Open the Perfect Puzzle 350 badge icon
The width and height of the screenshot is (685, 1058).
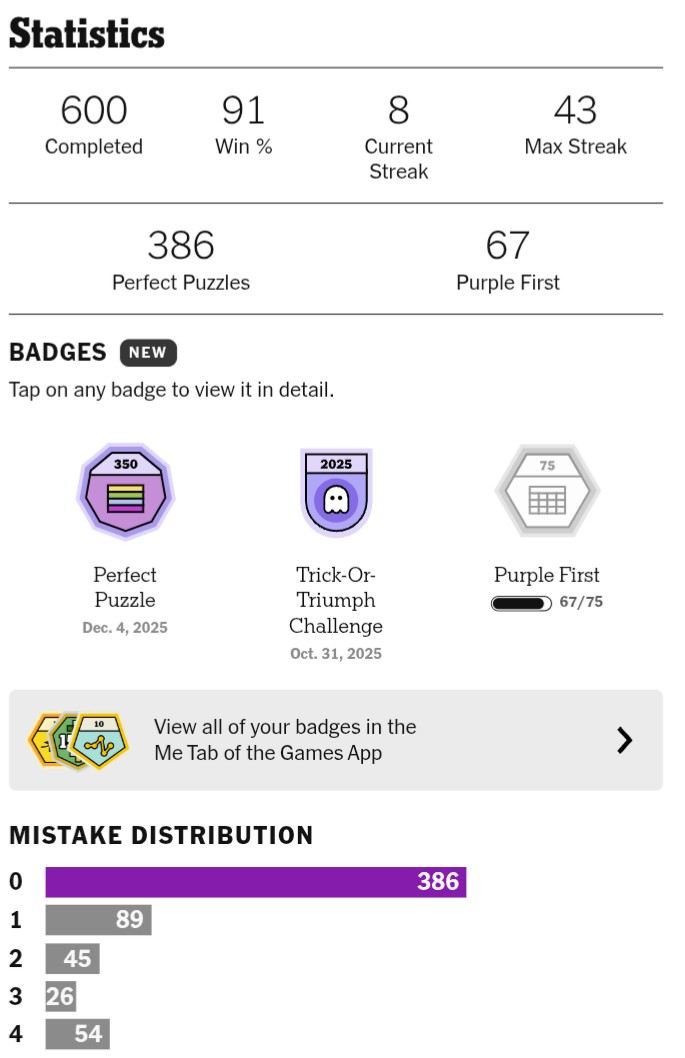coord(125,492)
